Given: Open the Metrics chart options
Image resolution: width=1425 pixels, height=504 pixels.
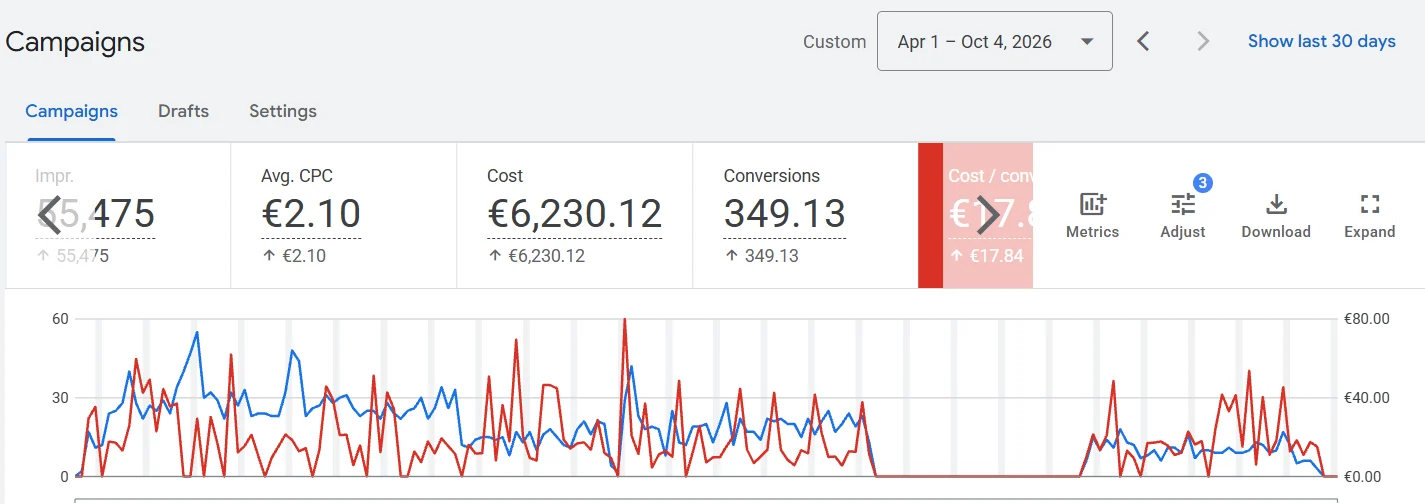Looking at the screenshot, I should 1092,216.
